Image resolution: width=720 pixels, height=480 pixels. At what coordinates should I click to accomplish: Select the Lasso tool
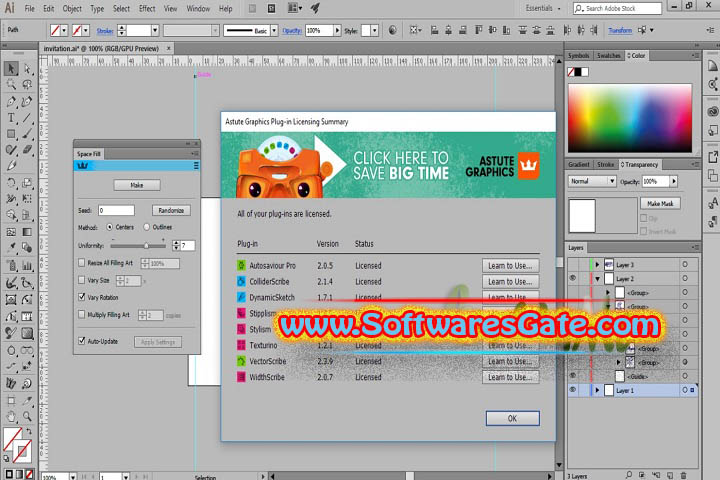coord(27,85)
